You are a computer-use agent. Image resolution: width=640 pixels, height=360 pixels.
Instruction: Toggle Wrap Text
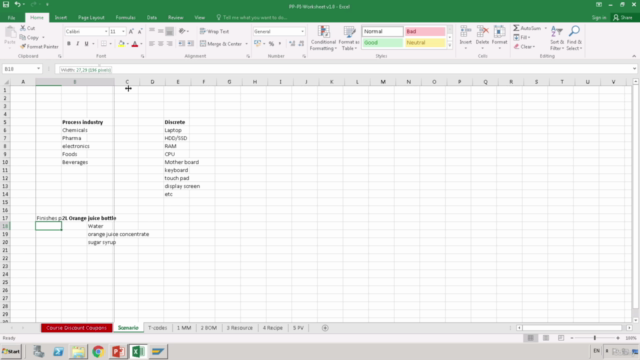(x=214, y=31)
